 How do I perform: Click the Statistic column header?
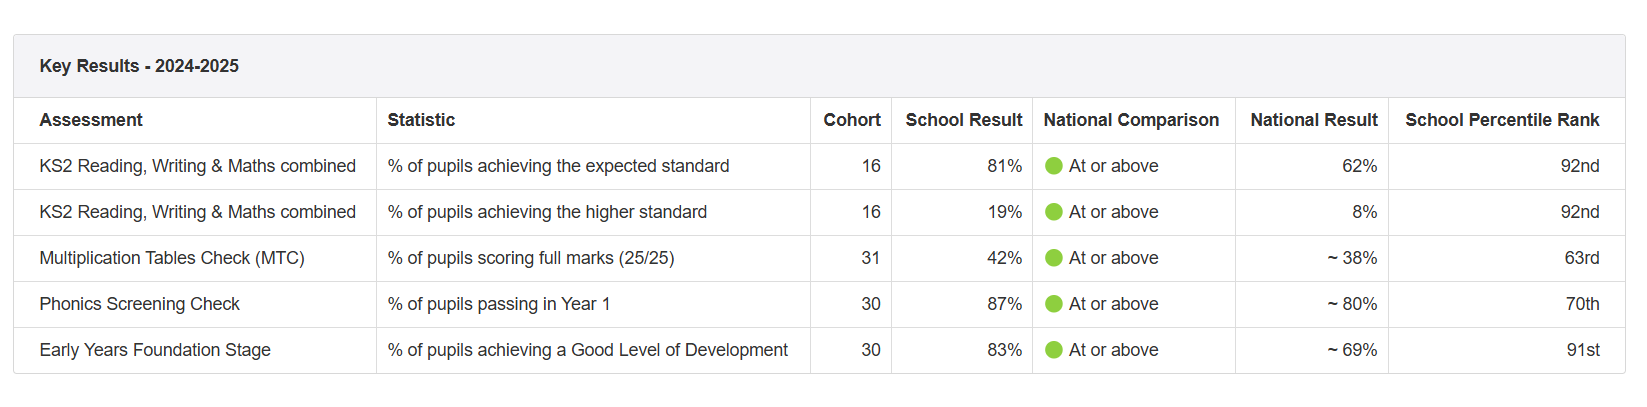point(421,120)
